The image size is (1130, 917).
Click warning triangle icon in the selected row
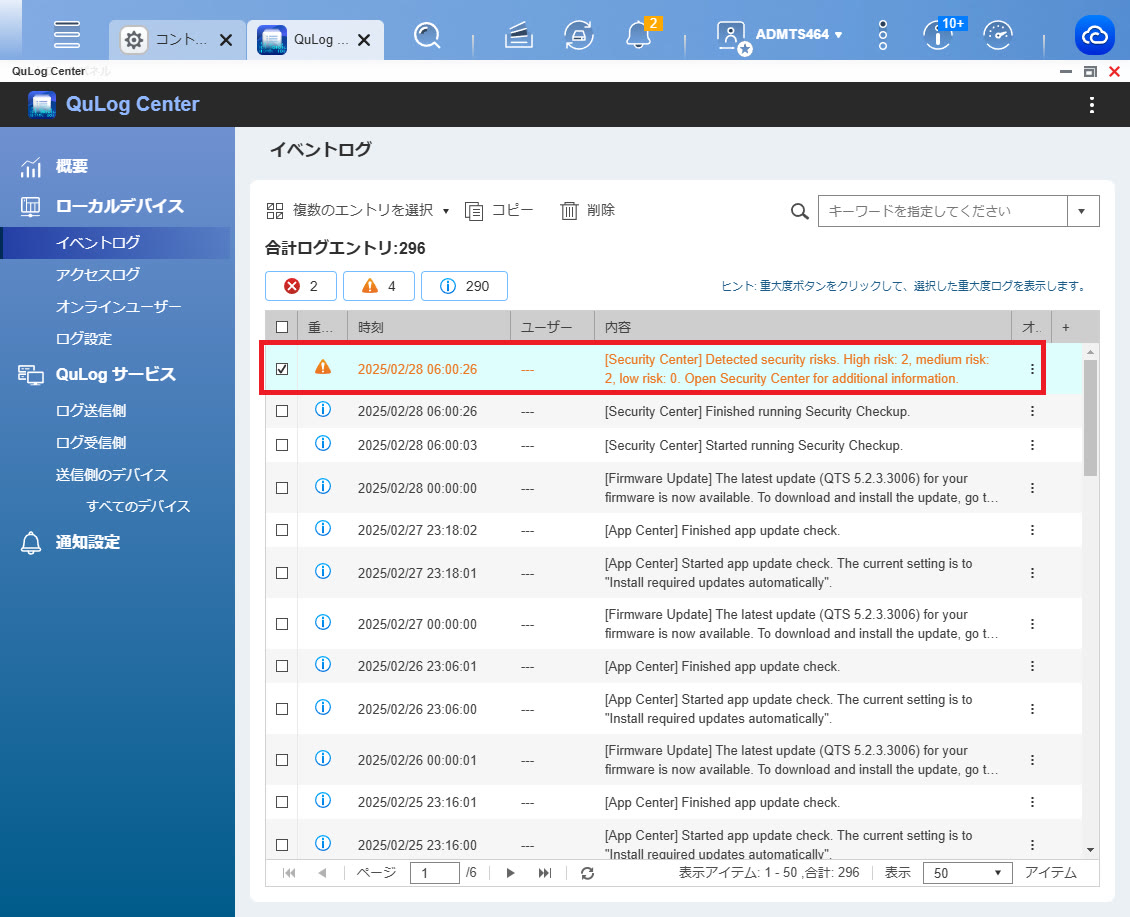(323, 367)
